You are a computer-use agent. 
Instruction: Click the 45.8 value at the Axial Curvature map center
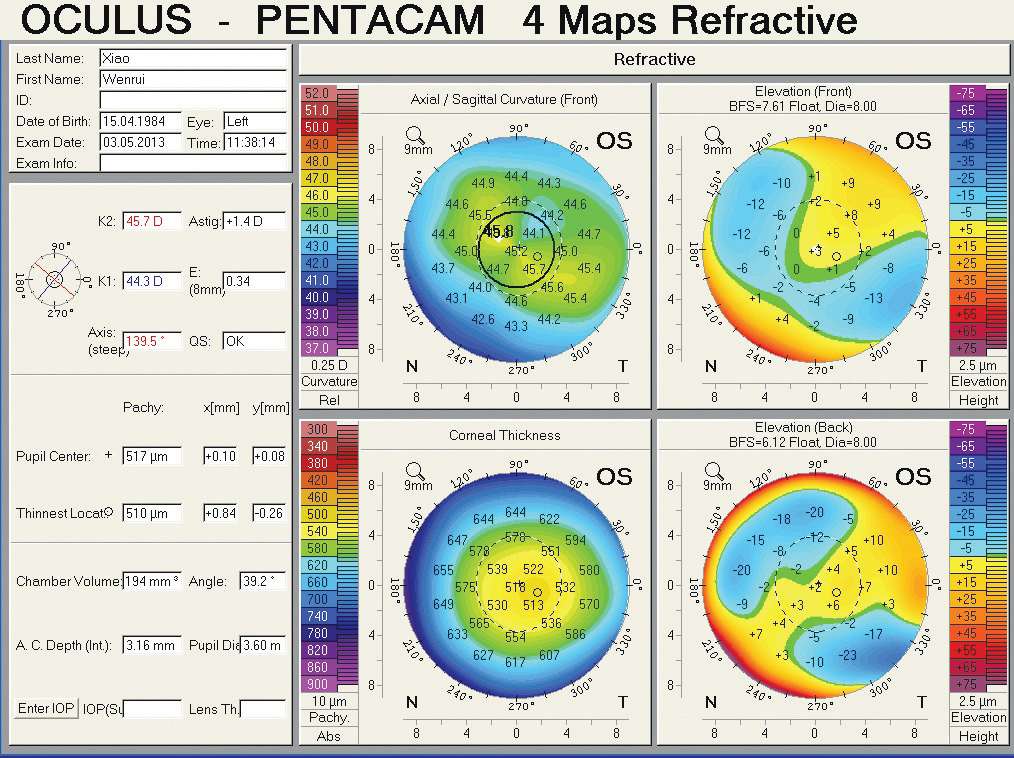click(498, 232)
